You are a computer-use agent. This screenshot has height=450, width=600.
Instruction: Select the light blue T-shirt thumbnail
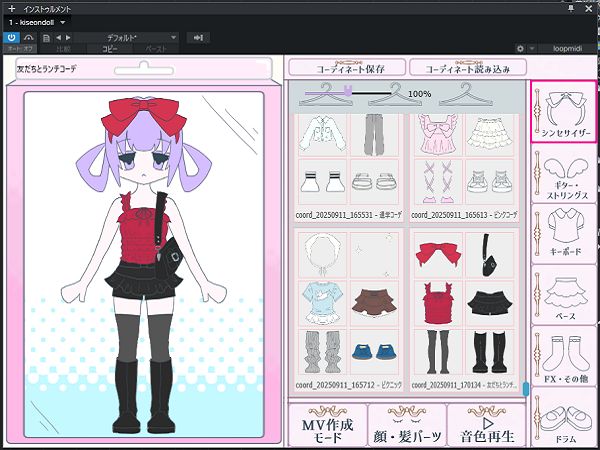click(x=322, y=303)
